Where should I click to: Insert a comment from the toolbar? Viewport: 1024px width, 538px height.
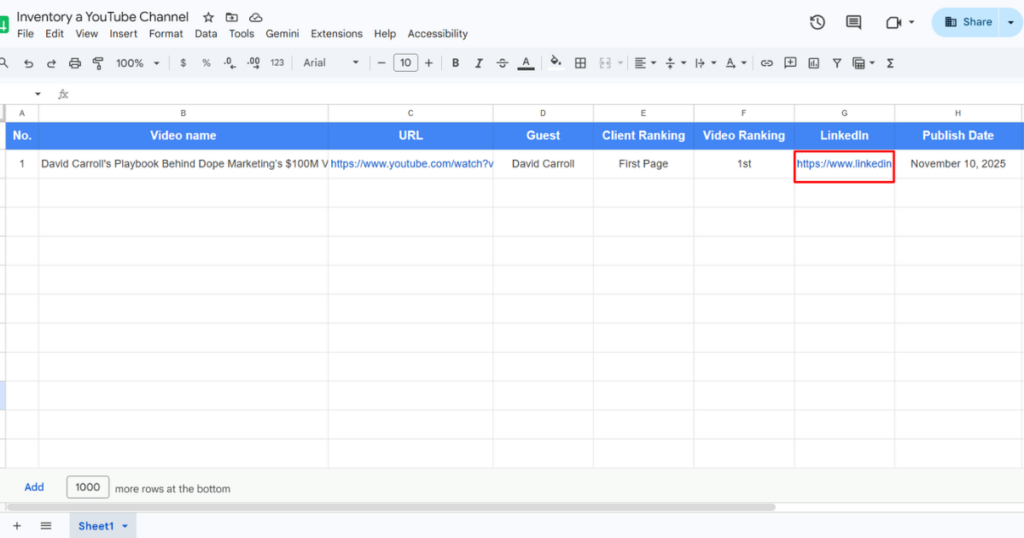[x=790, y=63]
